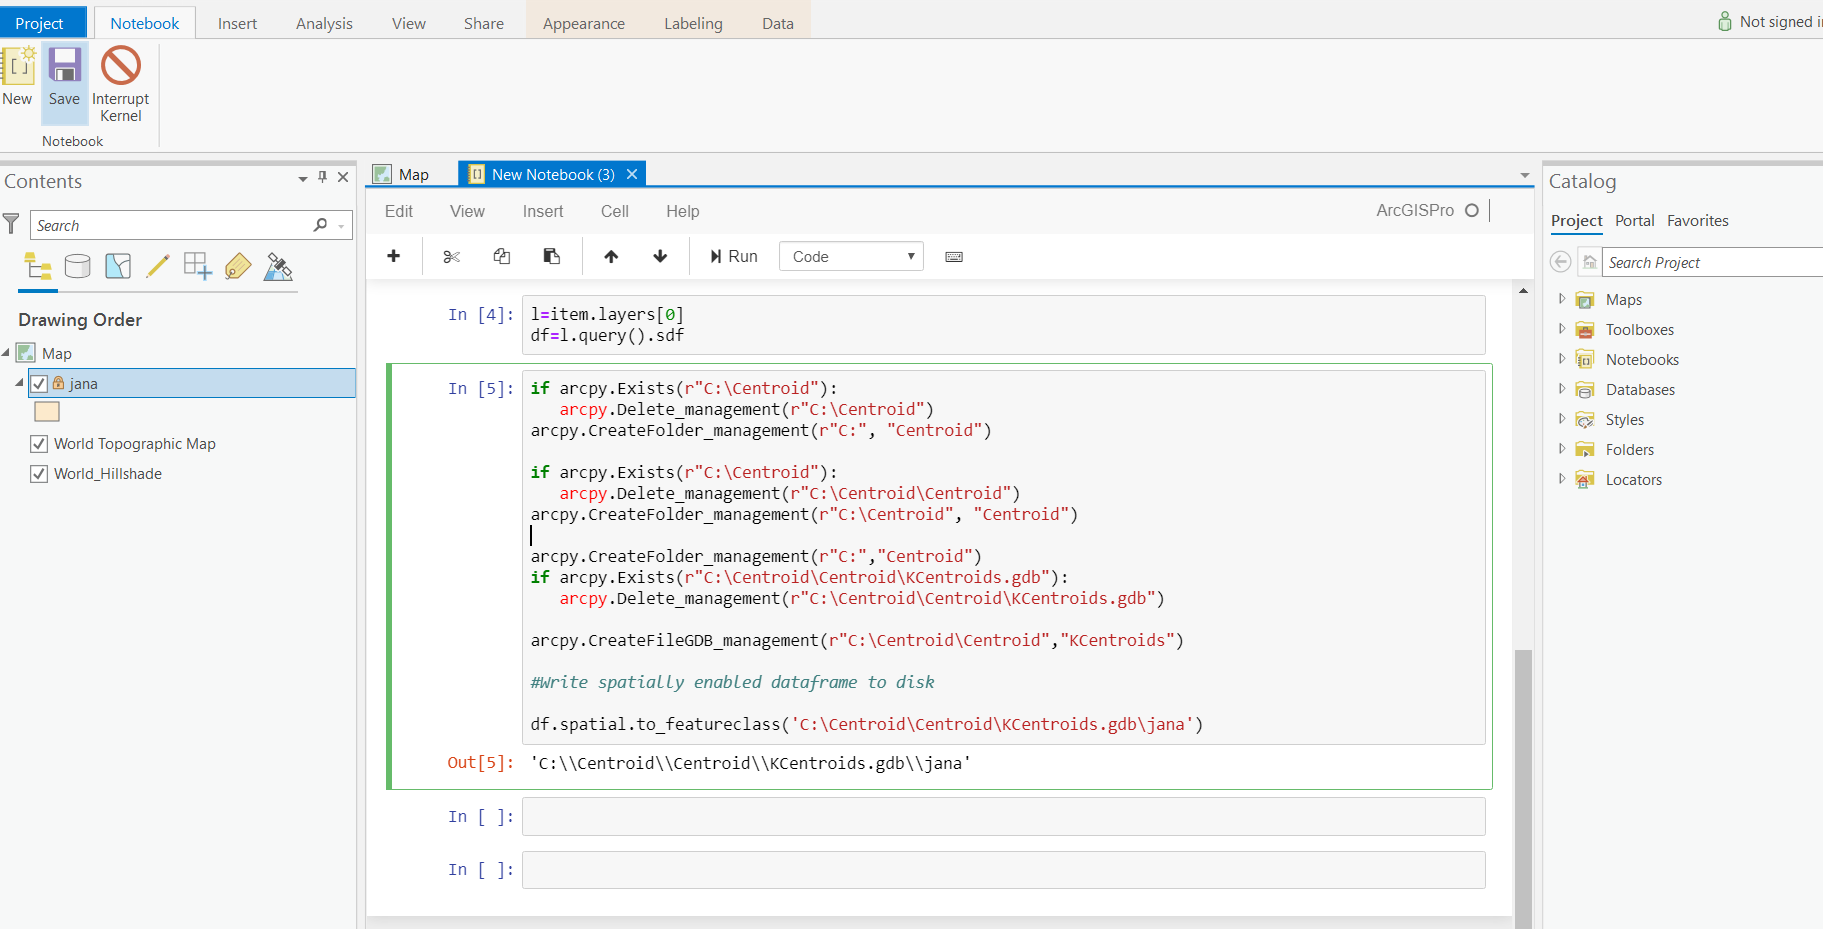
Task: Uncheck the jana layer checkbox
Action: [x=38, y=383]
